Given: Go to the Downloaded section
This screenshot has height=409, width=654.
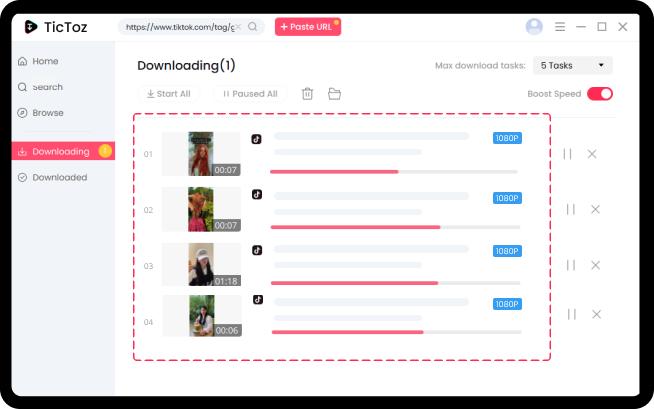Looking at the screenshot, I should (x=58, y=177).
